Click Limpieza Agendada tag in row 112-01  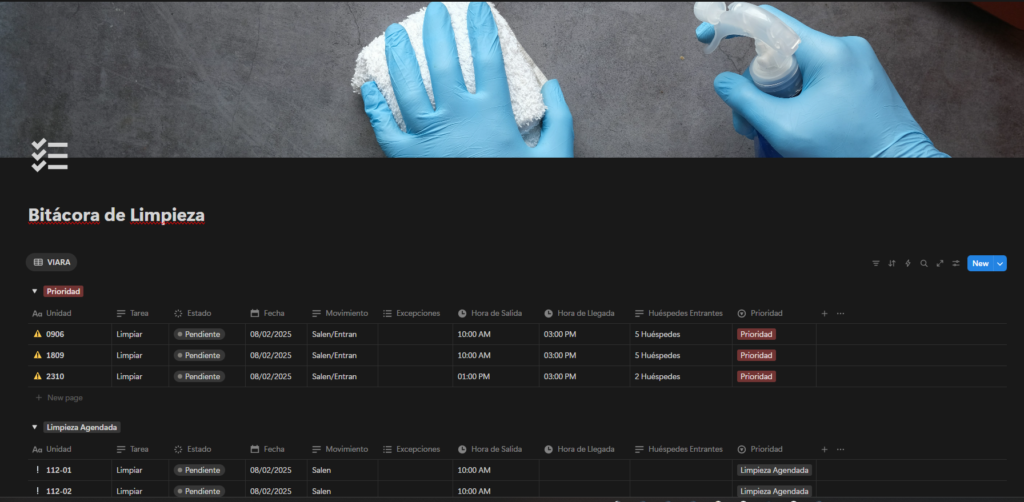pos(775,470)
